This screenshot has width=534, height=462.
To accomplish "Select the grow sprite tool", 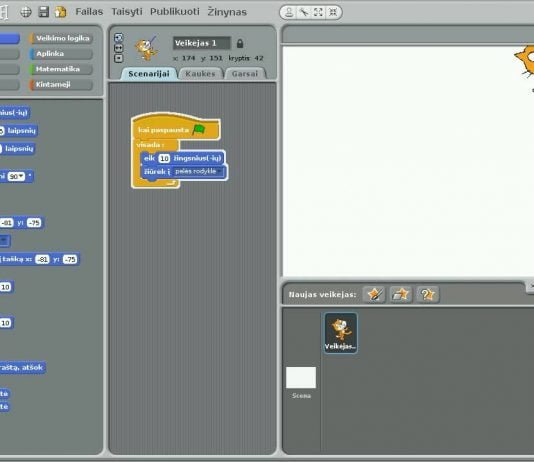I will click(x=318, y=13).
